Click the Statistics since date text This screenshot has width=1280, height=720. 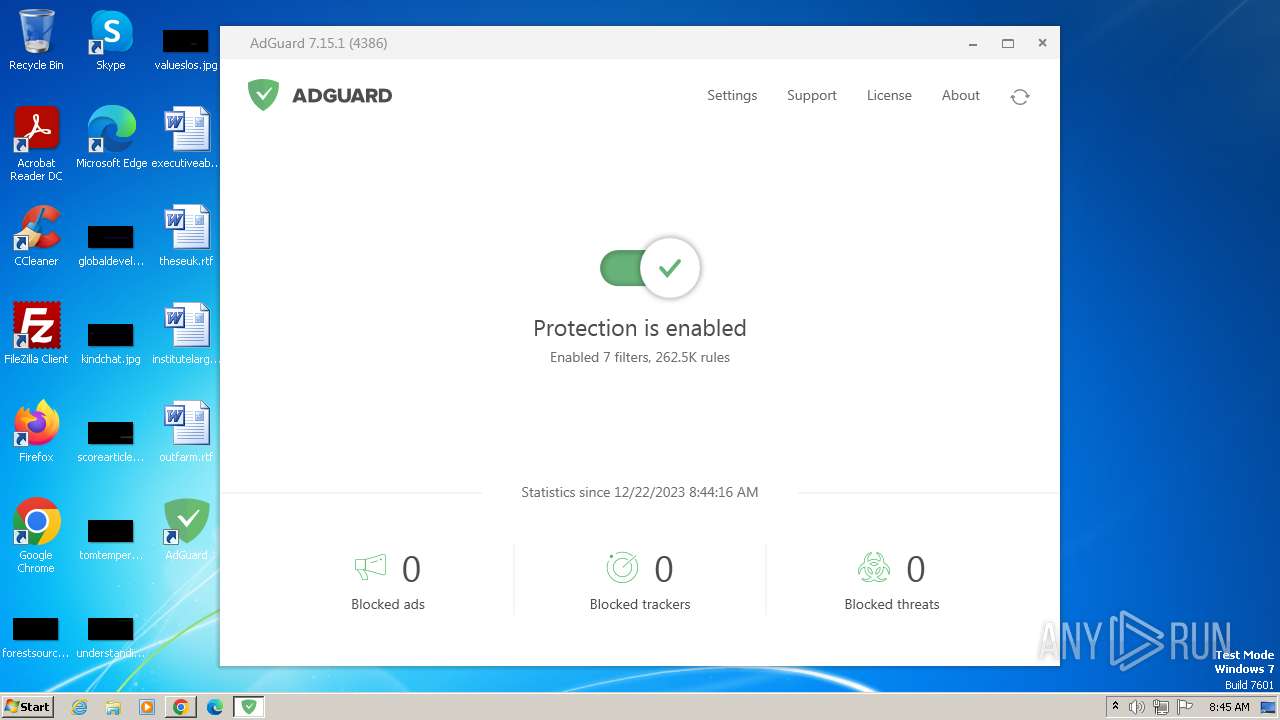click(640, 492)
